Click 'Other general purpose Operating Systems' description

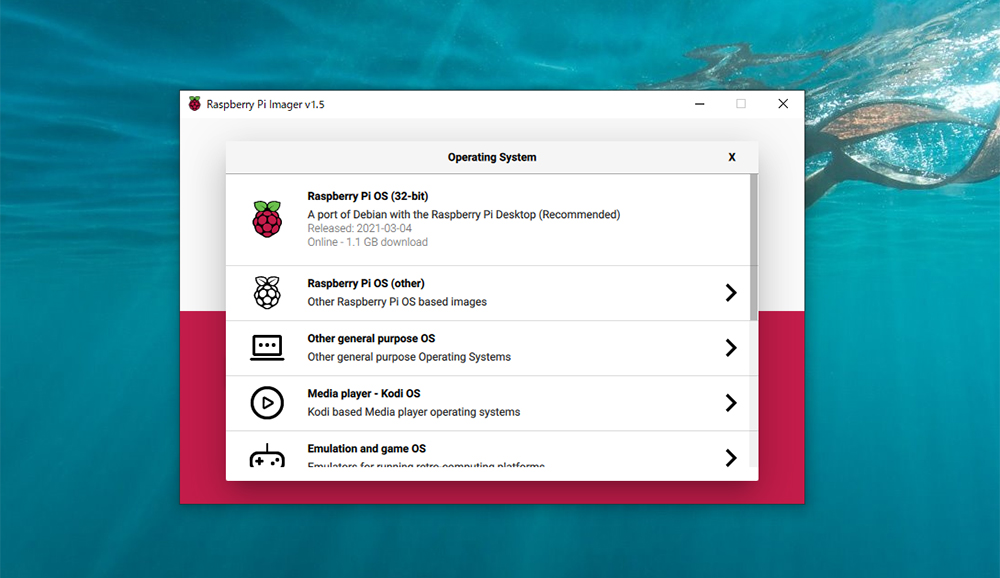[409, 357]
